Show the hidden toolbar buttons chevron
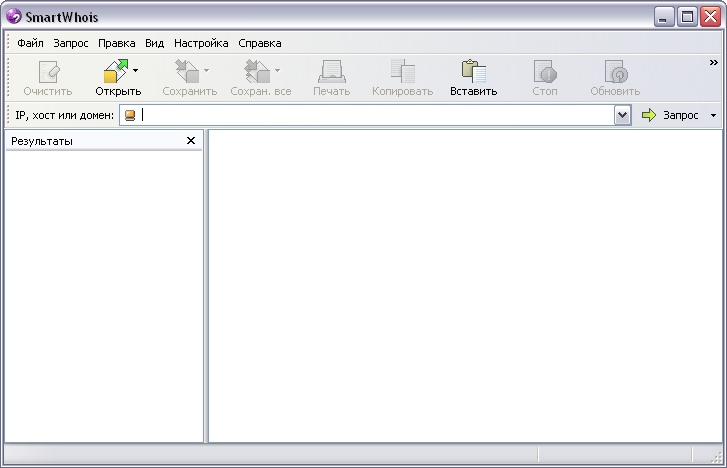 [x=714, y=63]
